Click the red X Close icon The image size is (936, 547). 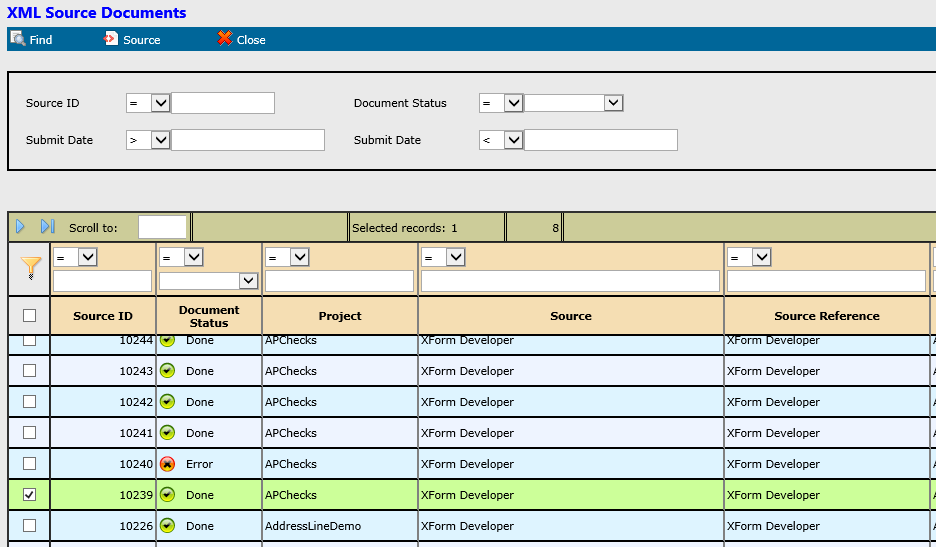pyautogui.click(x=225, y=39)
